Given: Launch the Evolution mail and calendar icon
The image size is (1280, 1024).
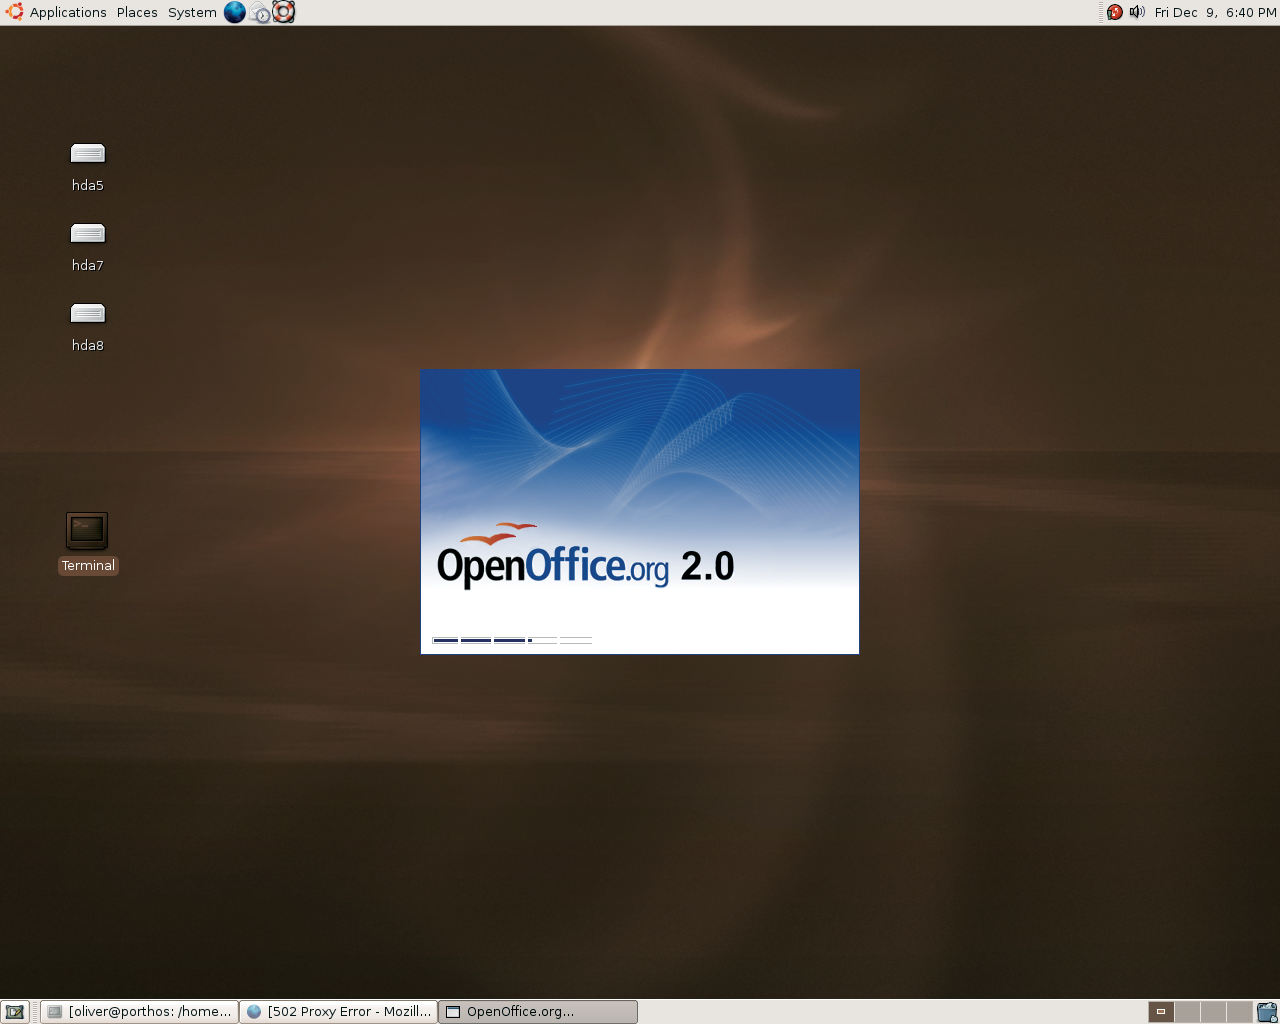Looking at the screenshot, I should point(260,12).
